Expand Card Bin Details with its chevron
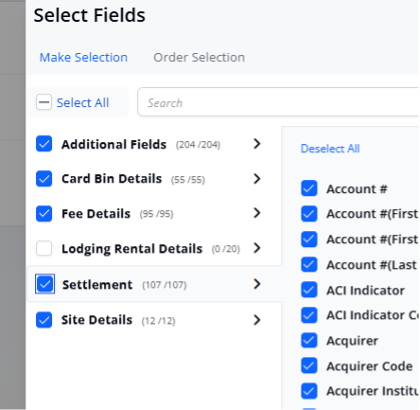Screen dimensions: 420x410 click(257, 179)
